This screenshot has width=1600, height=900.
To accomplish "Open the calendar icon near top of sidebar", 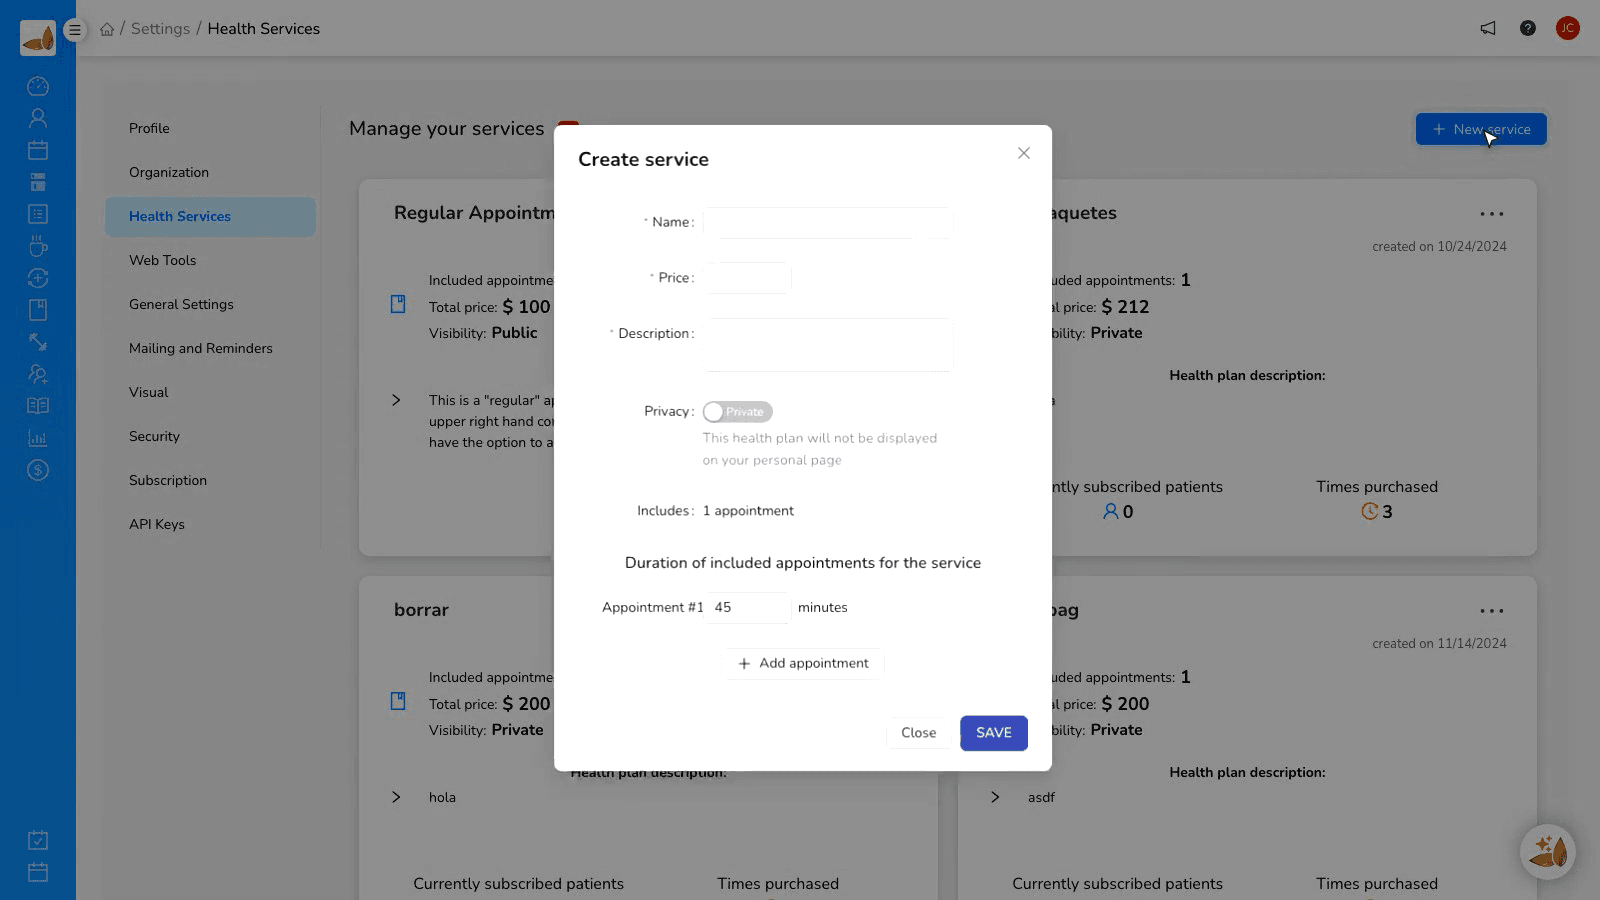I will 38,150.
